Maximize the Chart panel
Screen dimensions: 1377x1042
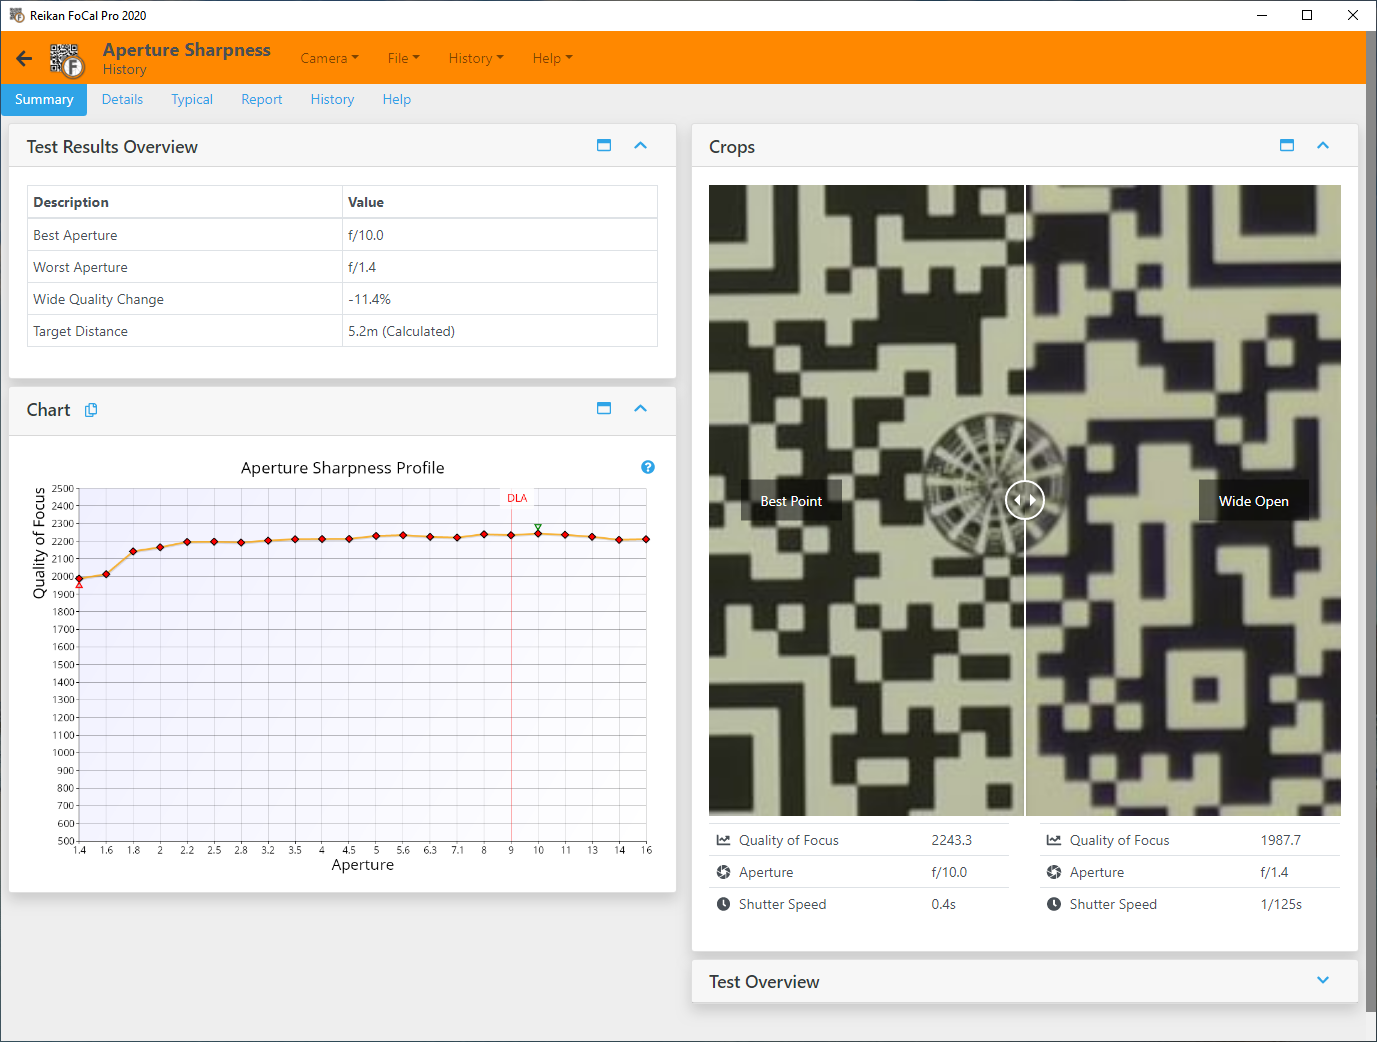(604, 408)
